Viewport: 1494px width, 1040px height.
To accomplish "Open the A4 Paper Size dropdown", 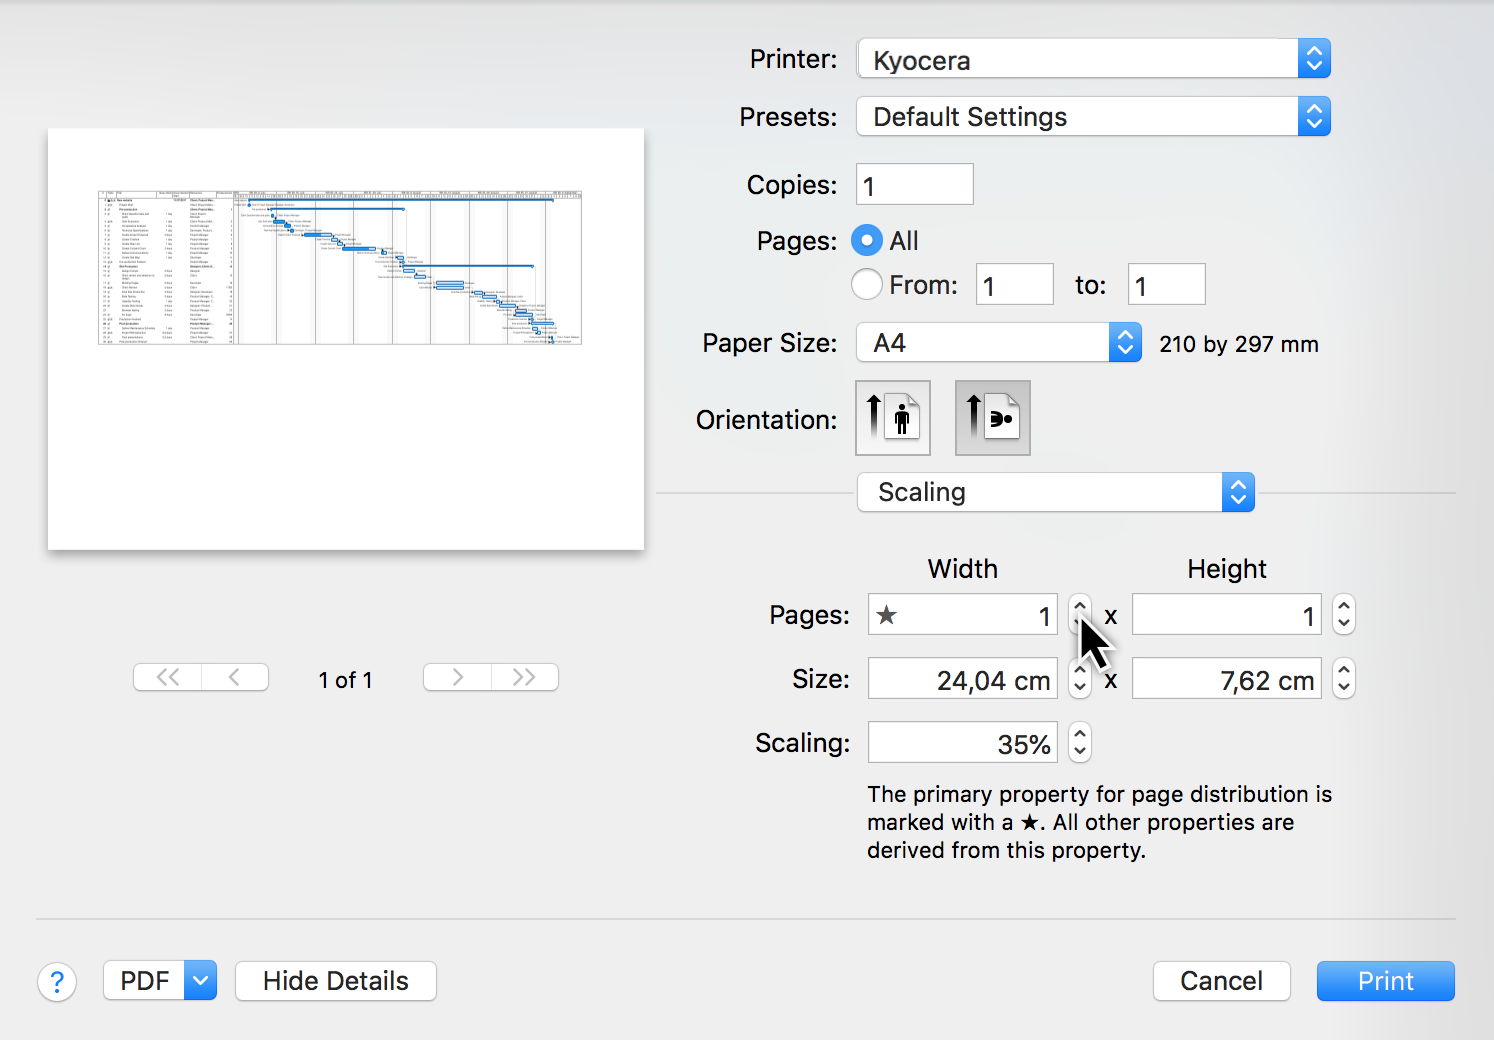I will click(998, 342).
